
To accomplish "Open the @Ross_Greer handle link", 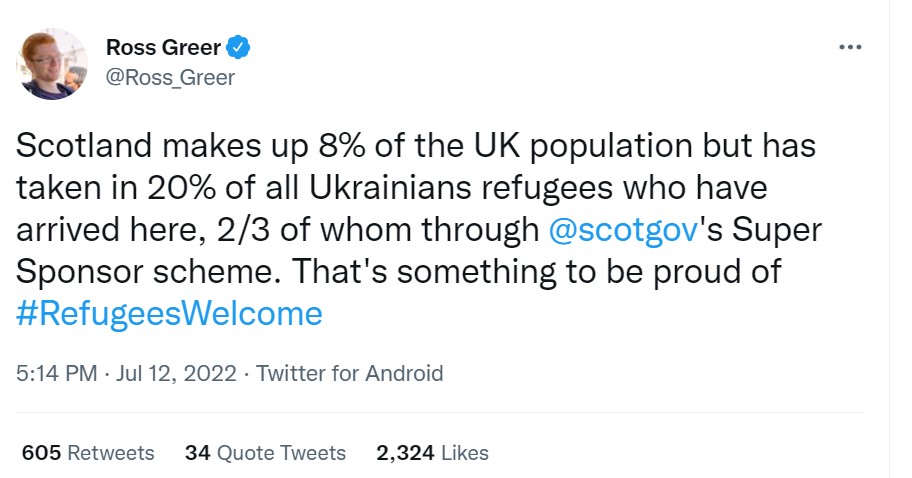I will click(x=170, y=77).
